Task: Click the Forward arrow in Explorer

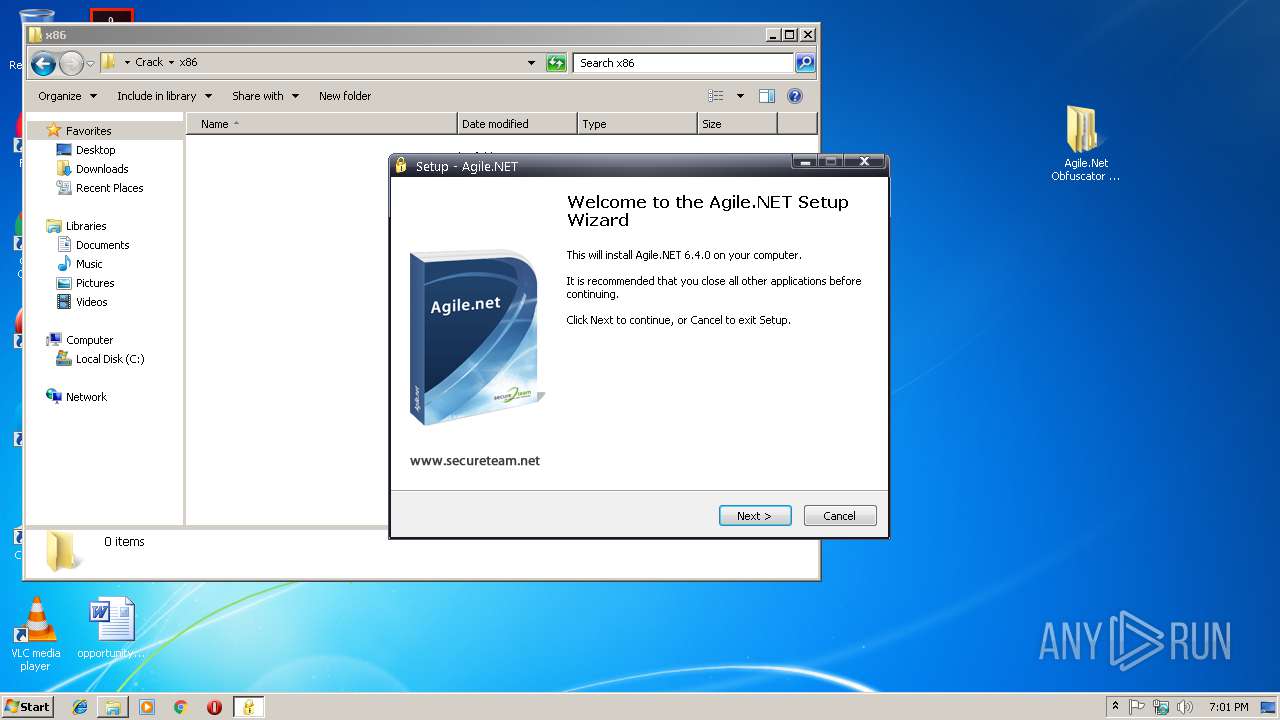Action: [x=71, y=64]
